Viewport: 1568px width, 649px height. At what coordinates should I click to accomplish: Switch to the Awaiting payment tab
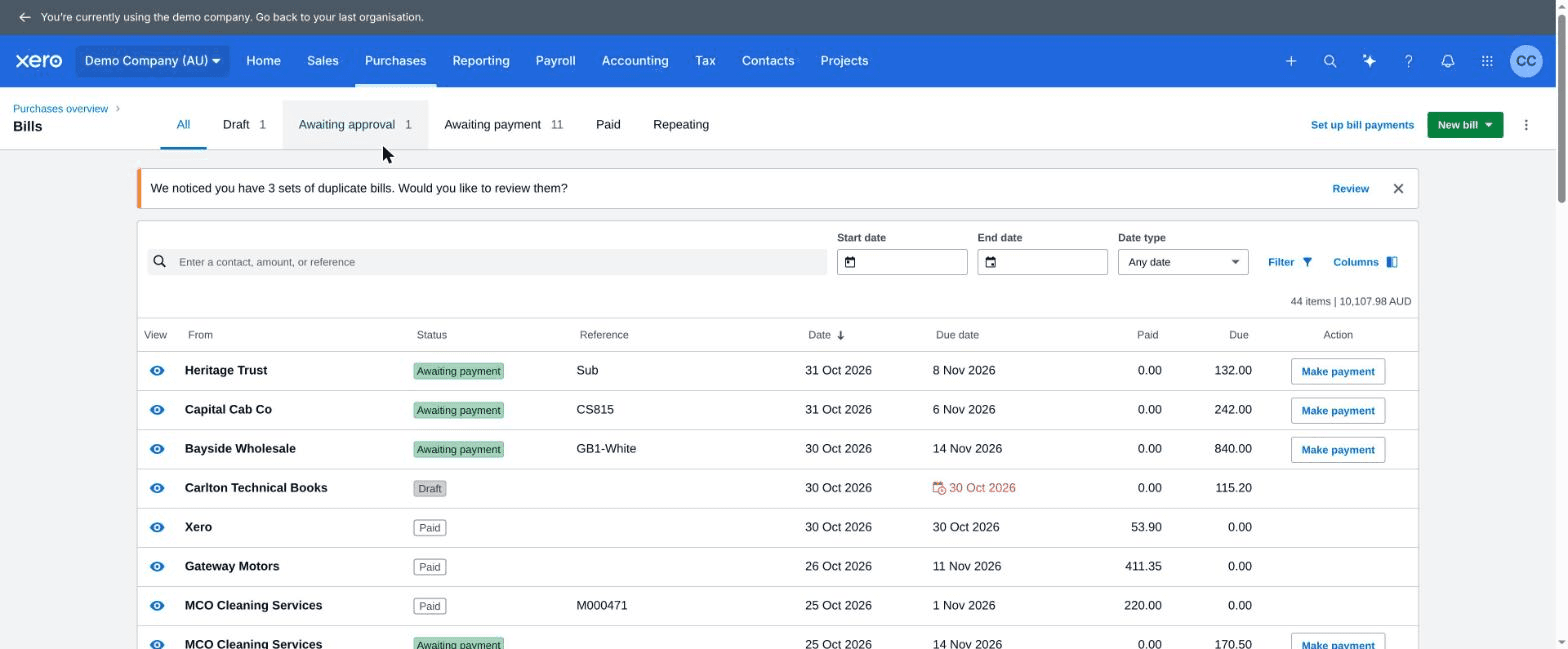click(503, 125)
